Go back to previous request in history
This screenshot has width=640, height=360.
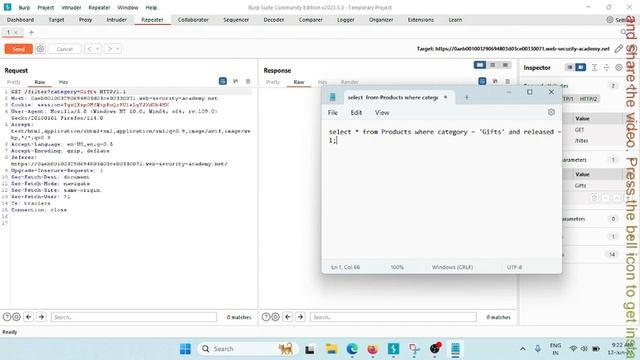click(89, 49)
